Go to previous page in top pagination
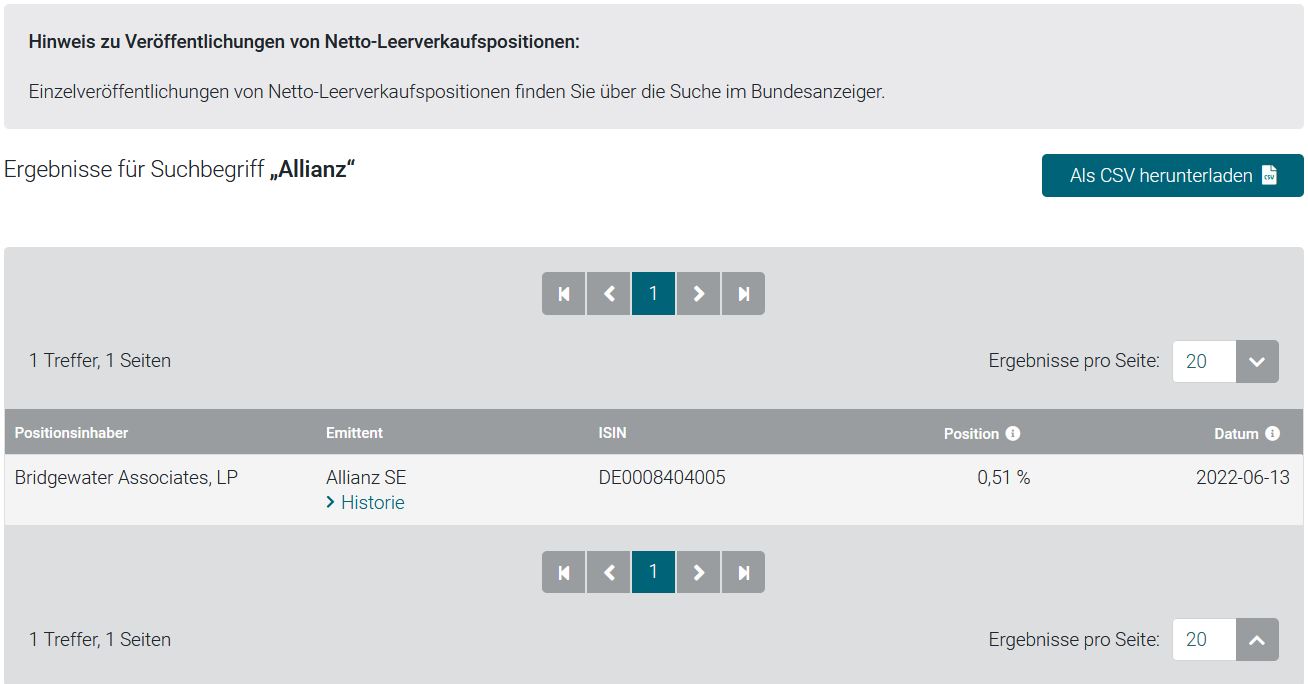1308x684 pixels. click(609, 294)
